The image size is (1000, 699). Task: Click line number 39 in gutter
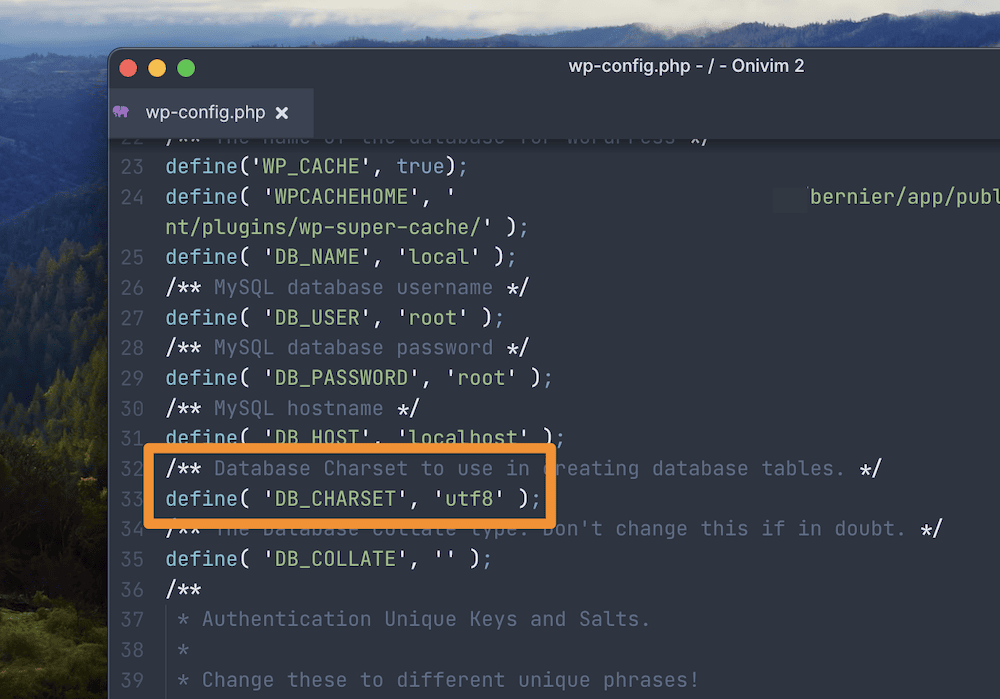click(x=132, y=681)
